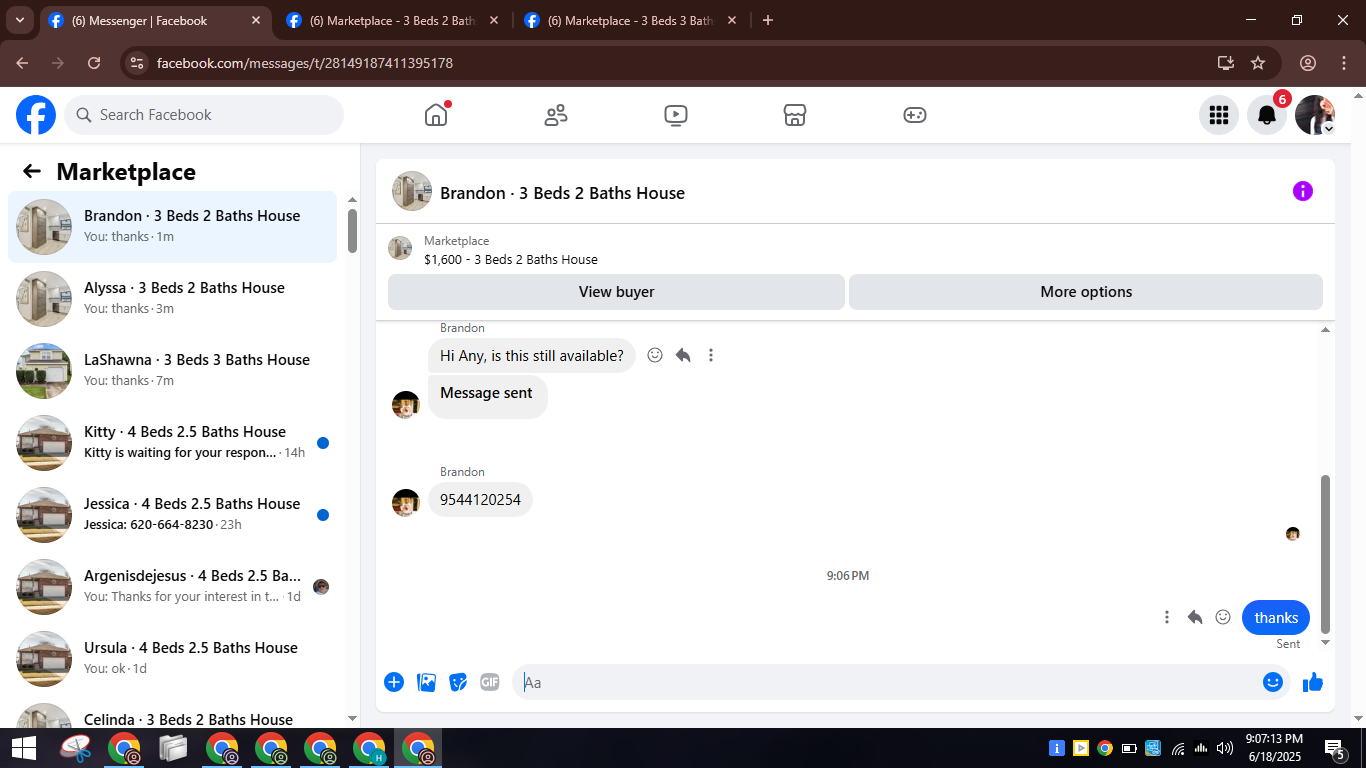Click the conversation list scrollbar
The height and width of the screenshot is (768, 1366).
352,231
